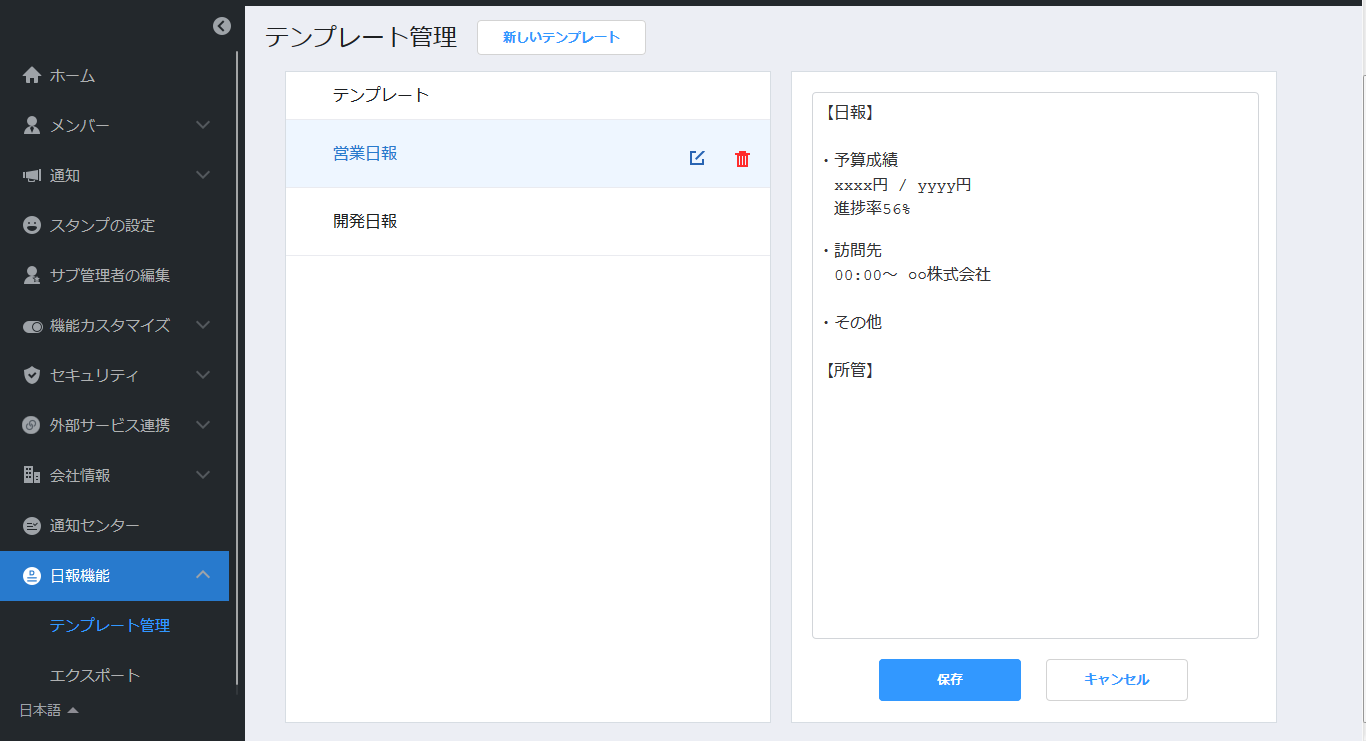The width and height of the screenshot is (1366, 744).
Task: Click the home icon beside ホーム
Action: point(32,75)
